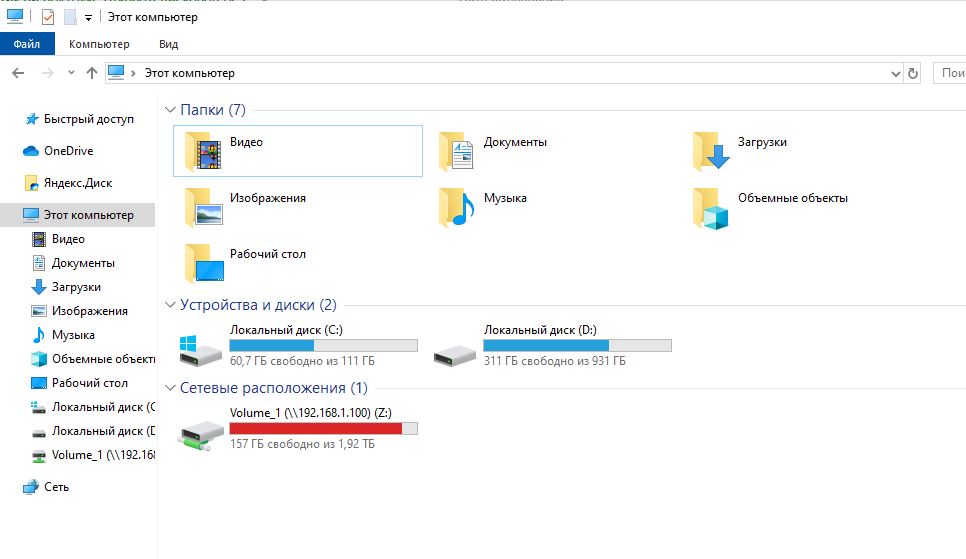Viewport: 966px width, 559px height.
Task: Collapse the Папки (7) group
Action: pyautogui.click(x=169, y=110)
